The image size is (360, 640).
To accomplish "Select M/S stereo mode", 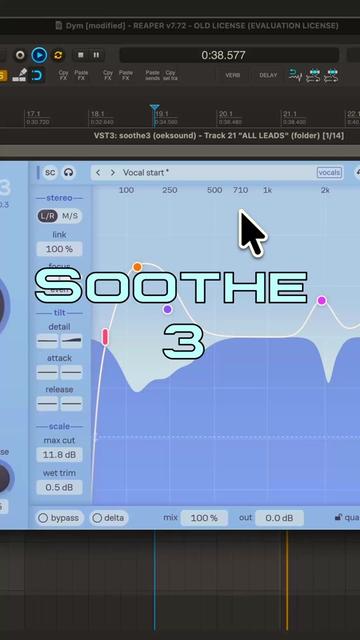I will click(x=70, y=216).
